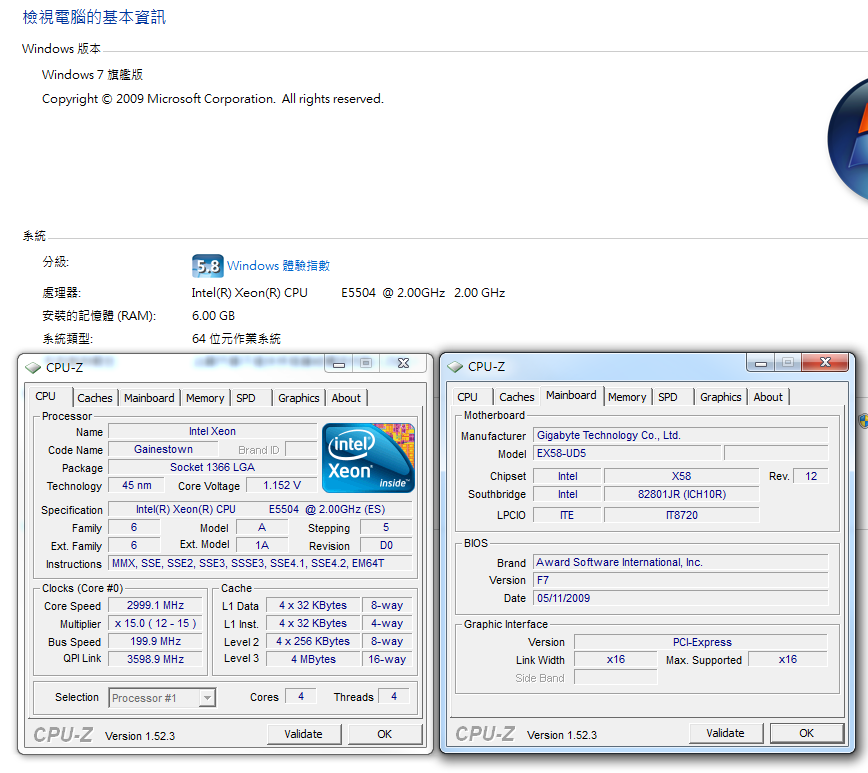868x773 pixels.
Task: Click the Specification field with E5504
Action: (260, 509)
